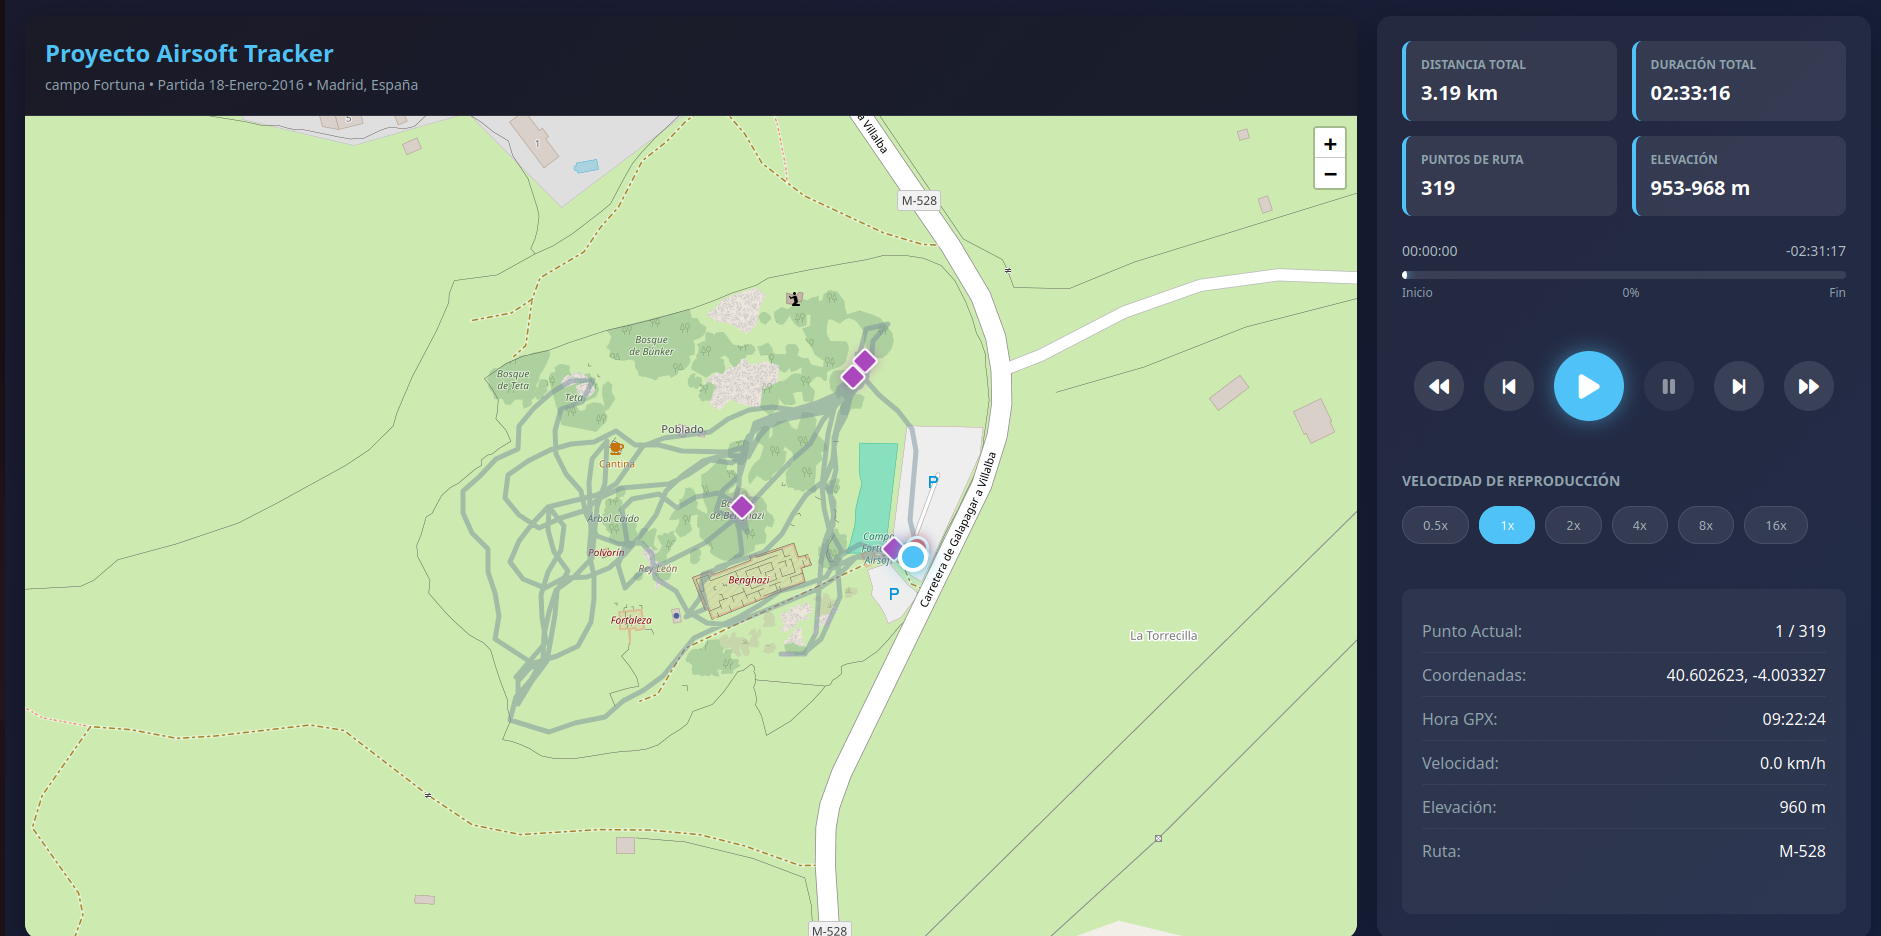The image size is (1881, 936).
Task: Skip to previous route point
Action: [1508, 386]
